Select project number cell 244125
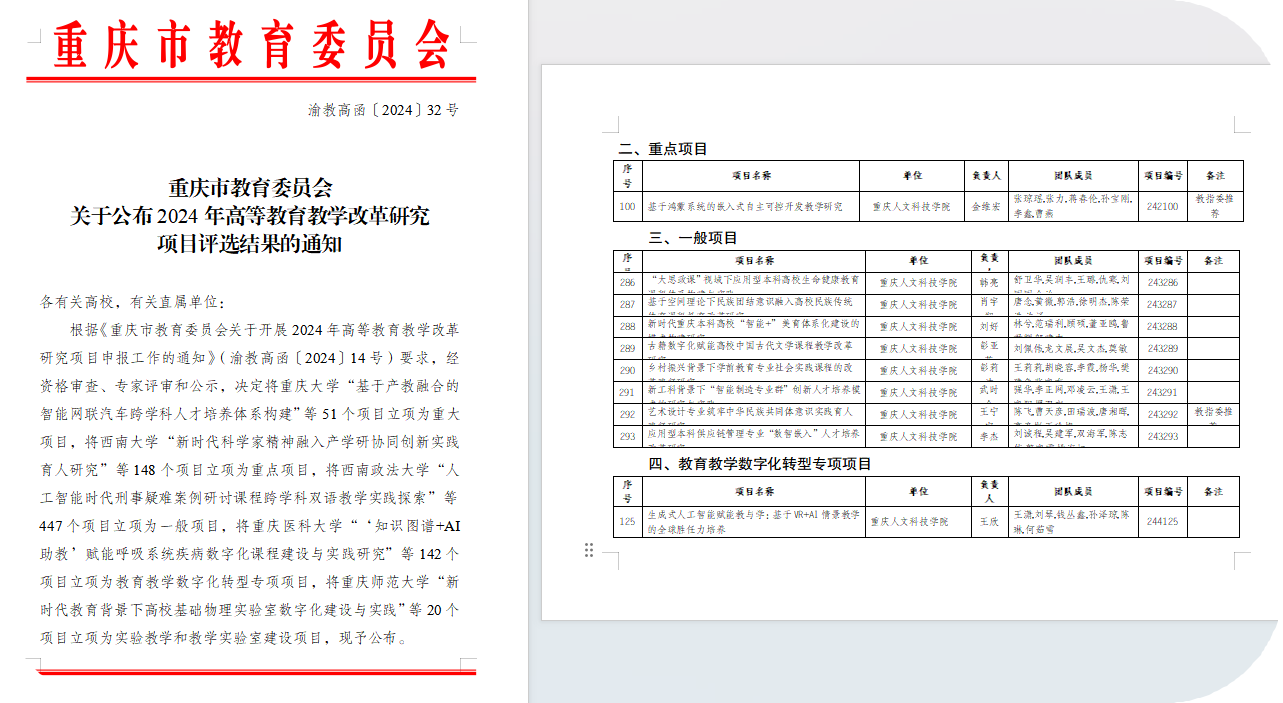 click(1162, 522)
